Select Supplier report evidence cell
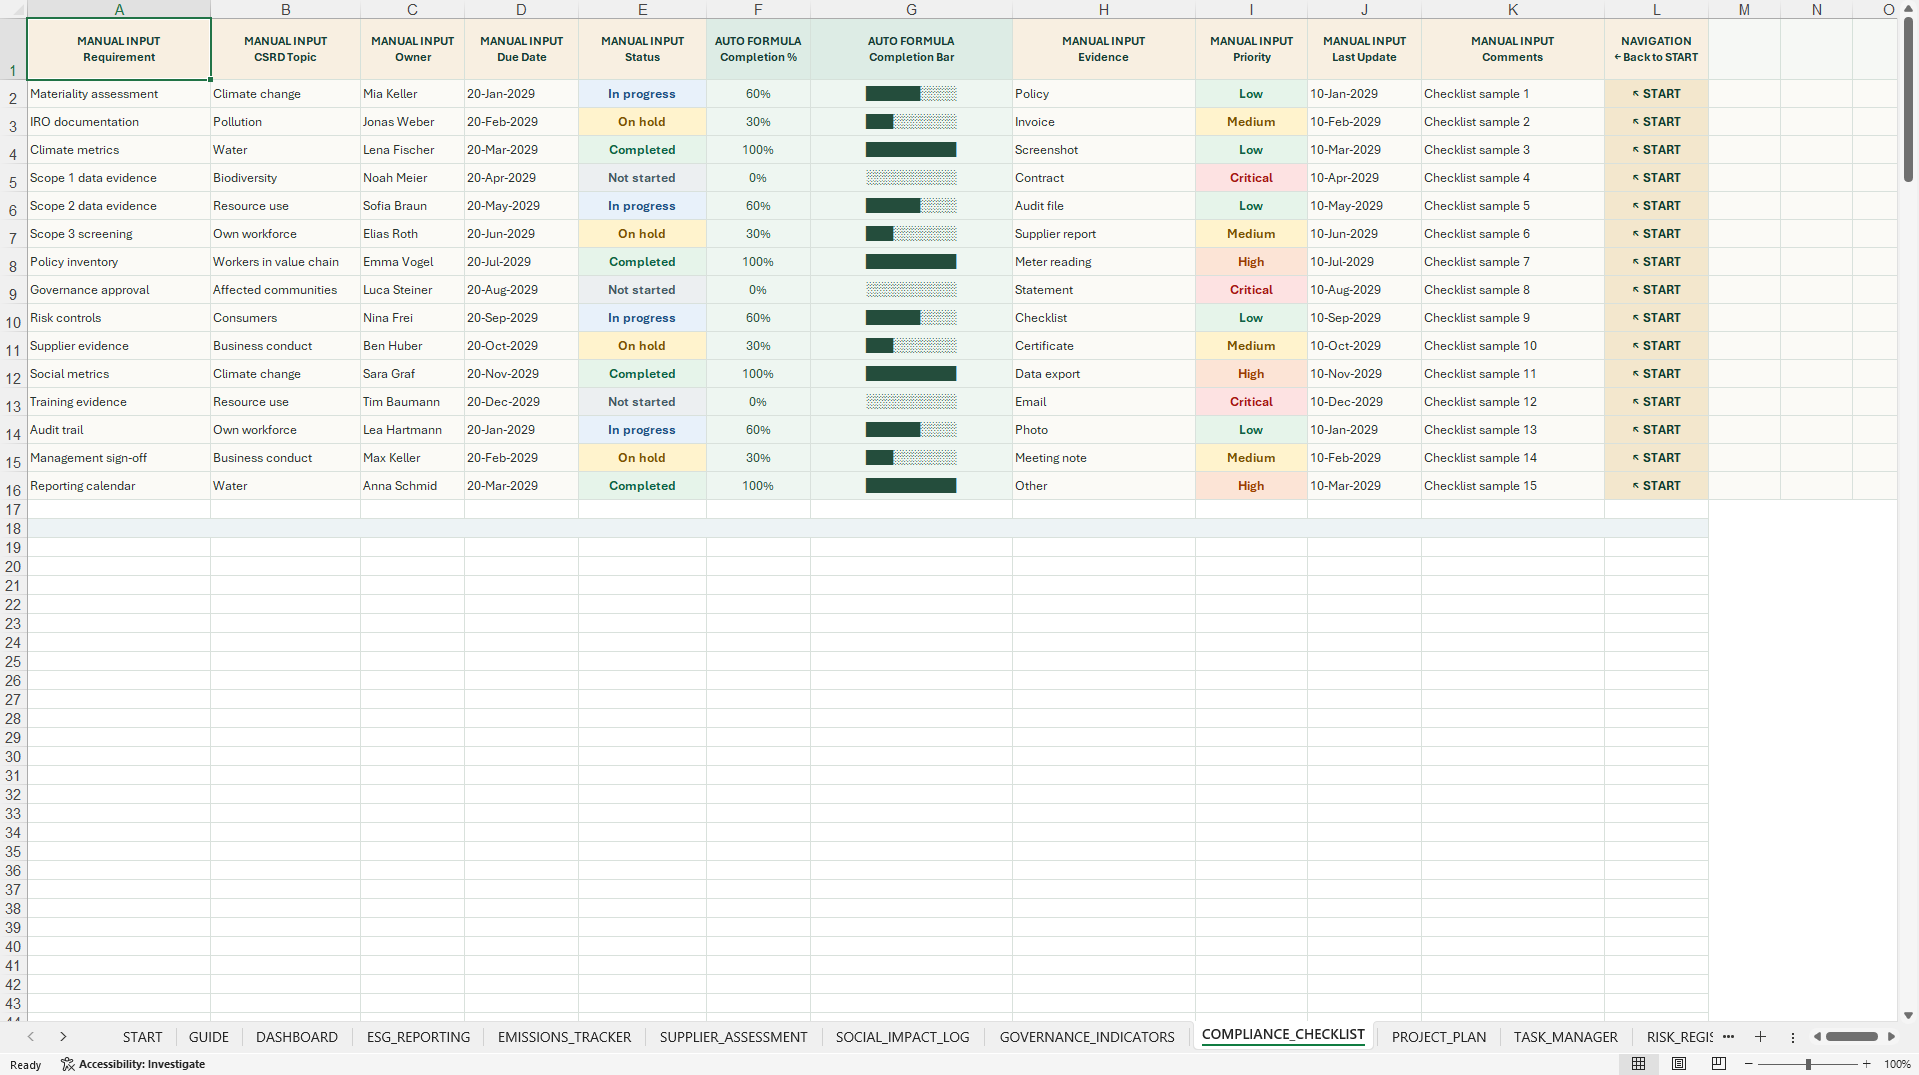1919x1075 pixels. [x=1103, y=234]
